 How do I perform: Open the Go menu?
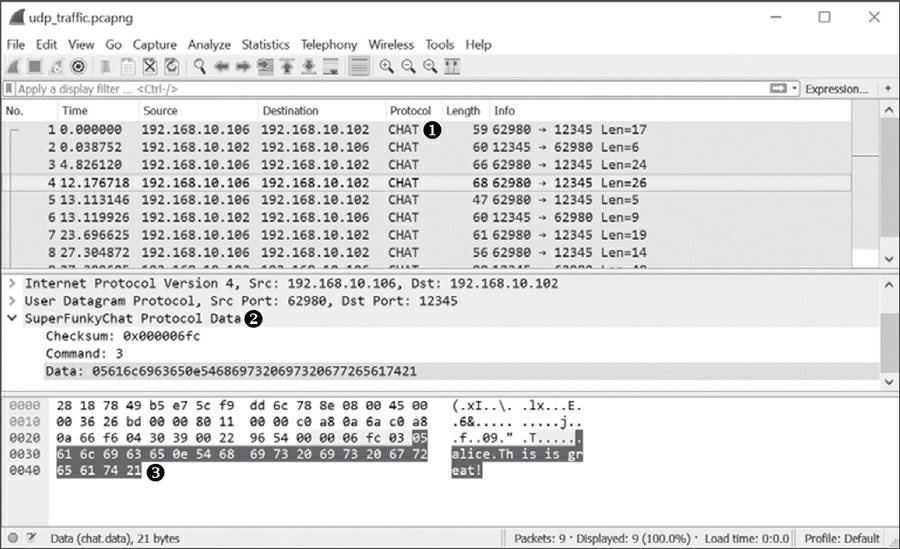coord(113,45)
